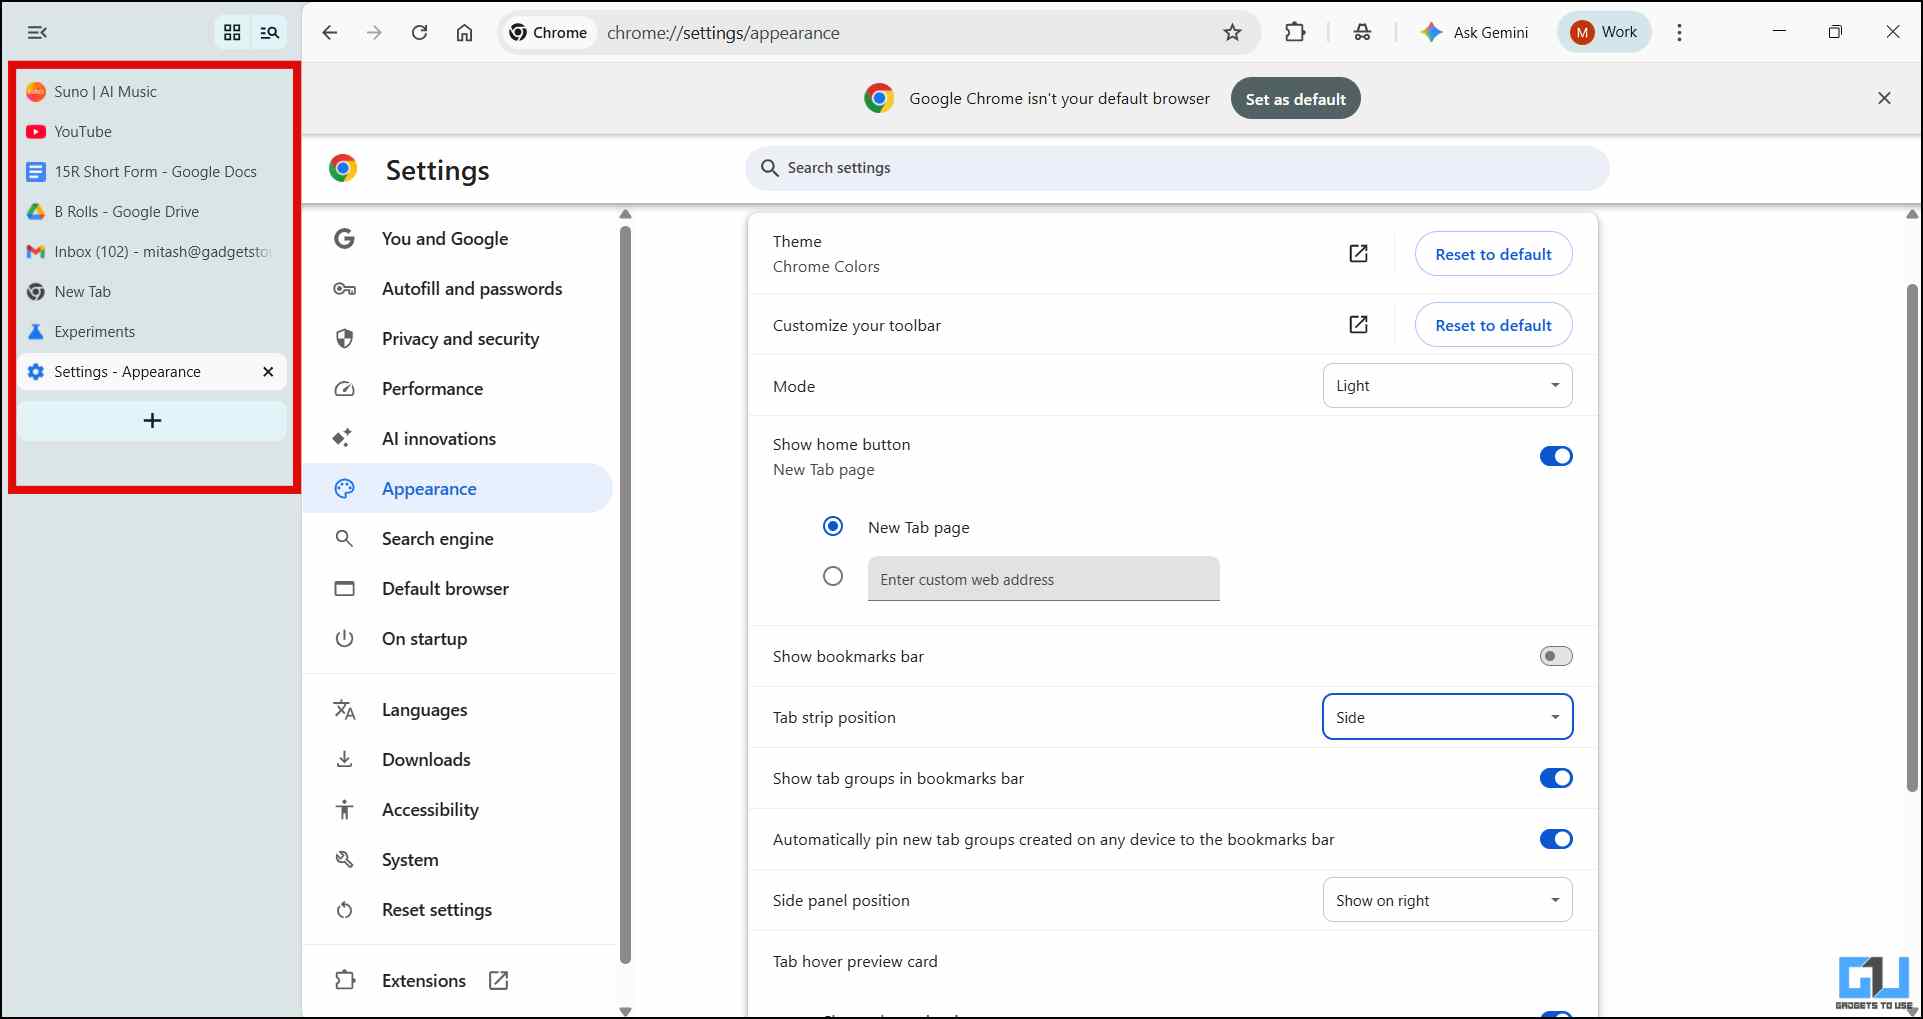1923x1019 pixels.
Task: Click the tab groups grid icon
Action: (232, 33)
